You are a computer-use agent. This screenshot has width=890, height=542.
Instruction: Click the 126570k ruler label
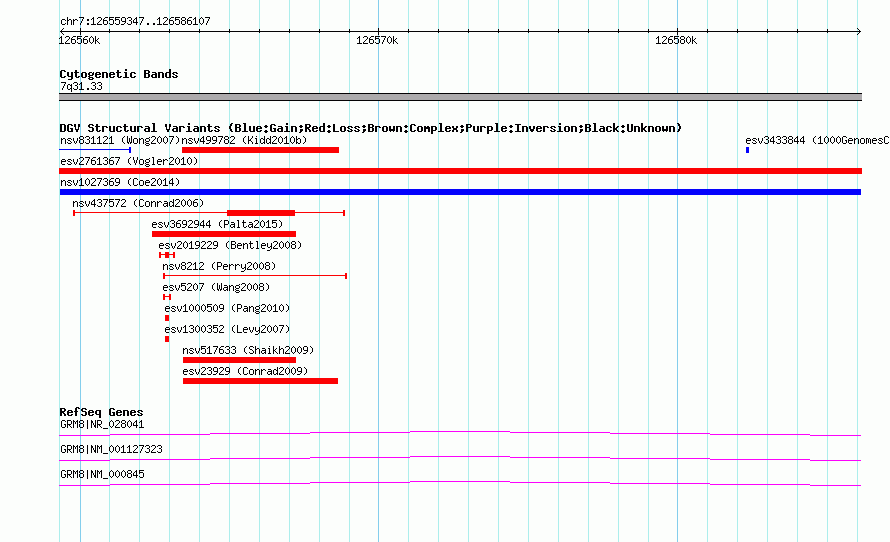[x=377, y=40]
